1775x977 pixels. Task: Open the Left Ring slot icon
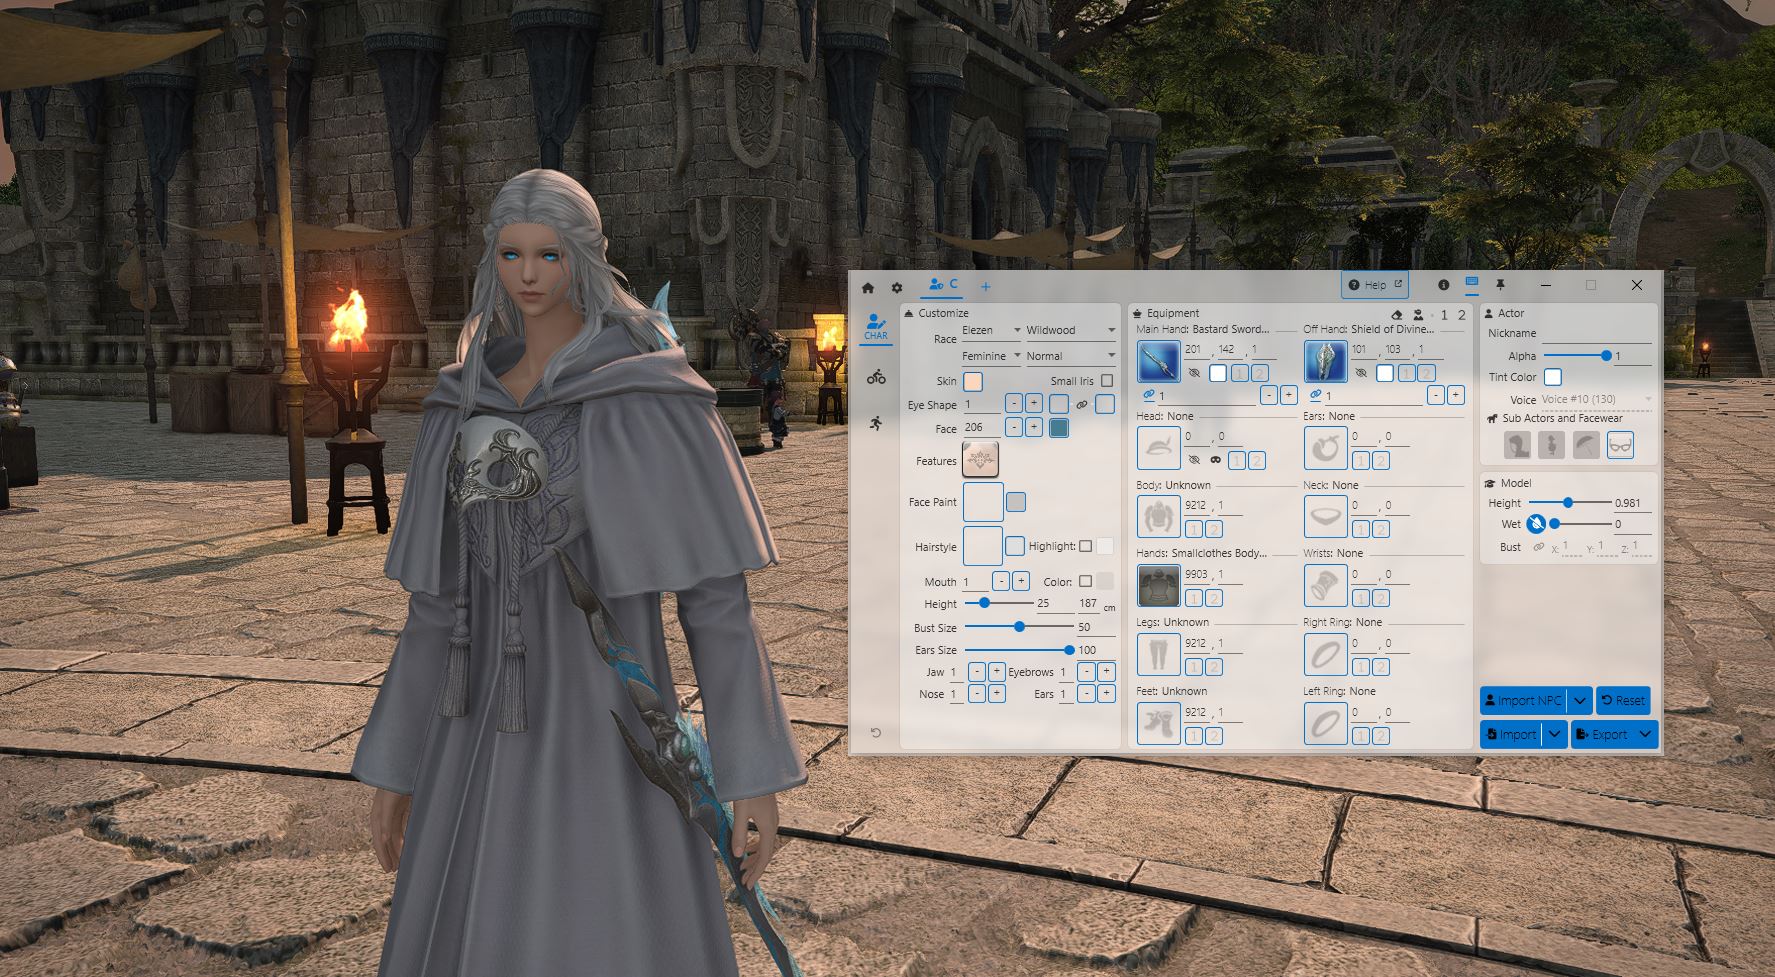1326,724
